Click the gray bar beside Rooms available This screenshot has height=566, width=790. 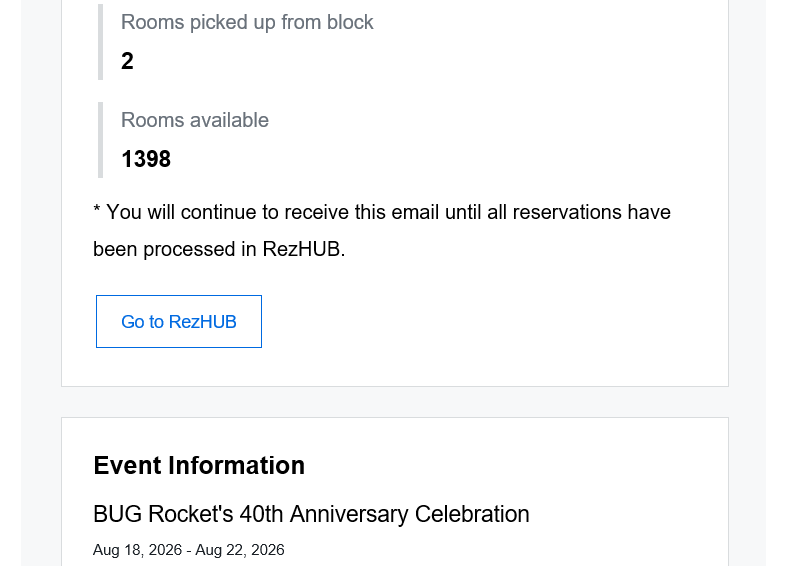[100, 140]
